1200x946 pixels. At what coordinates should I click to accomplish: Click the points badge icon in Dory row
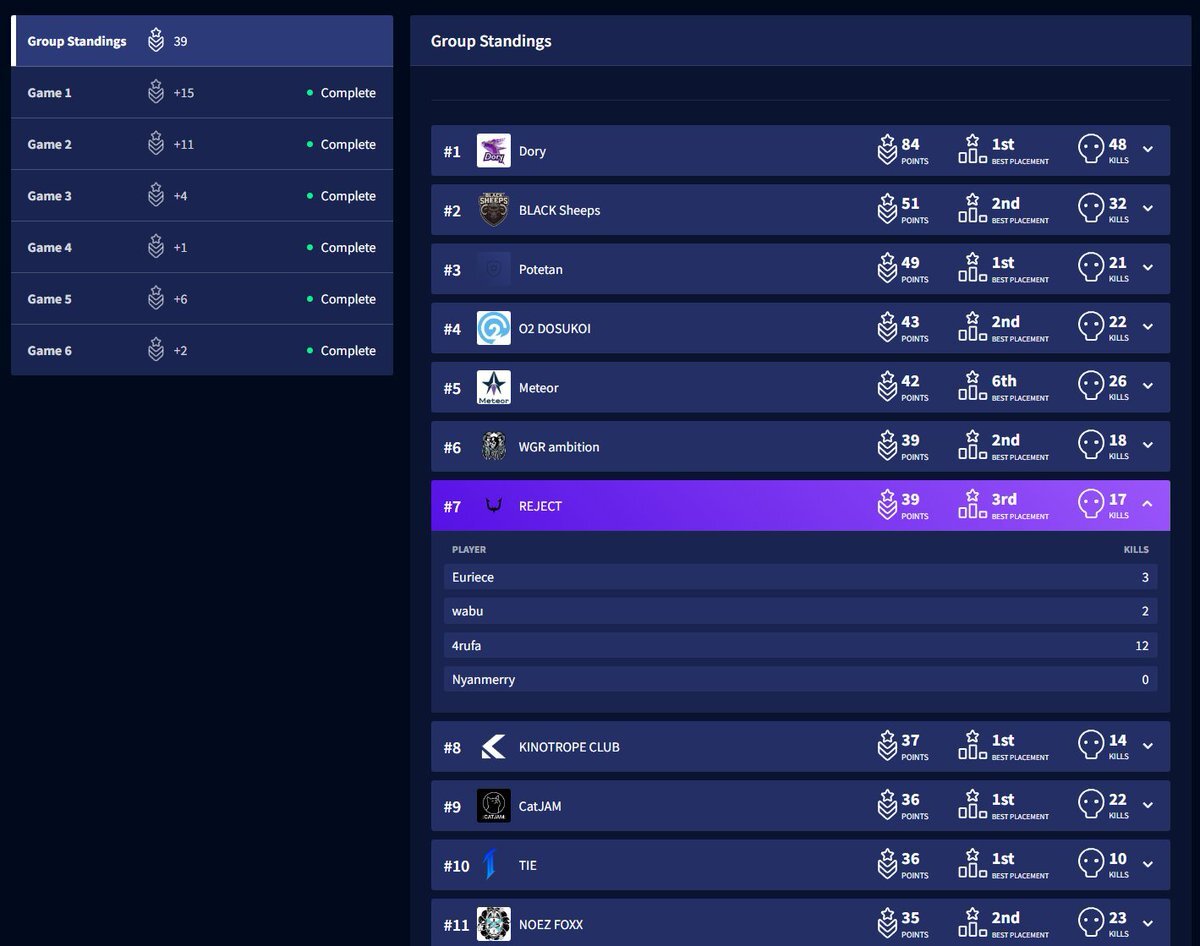(x=887, y=150)
